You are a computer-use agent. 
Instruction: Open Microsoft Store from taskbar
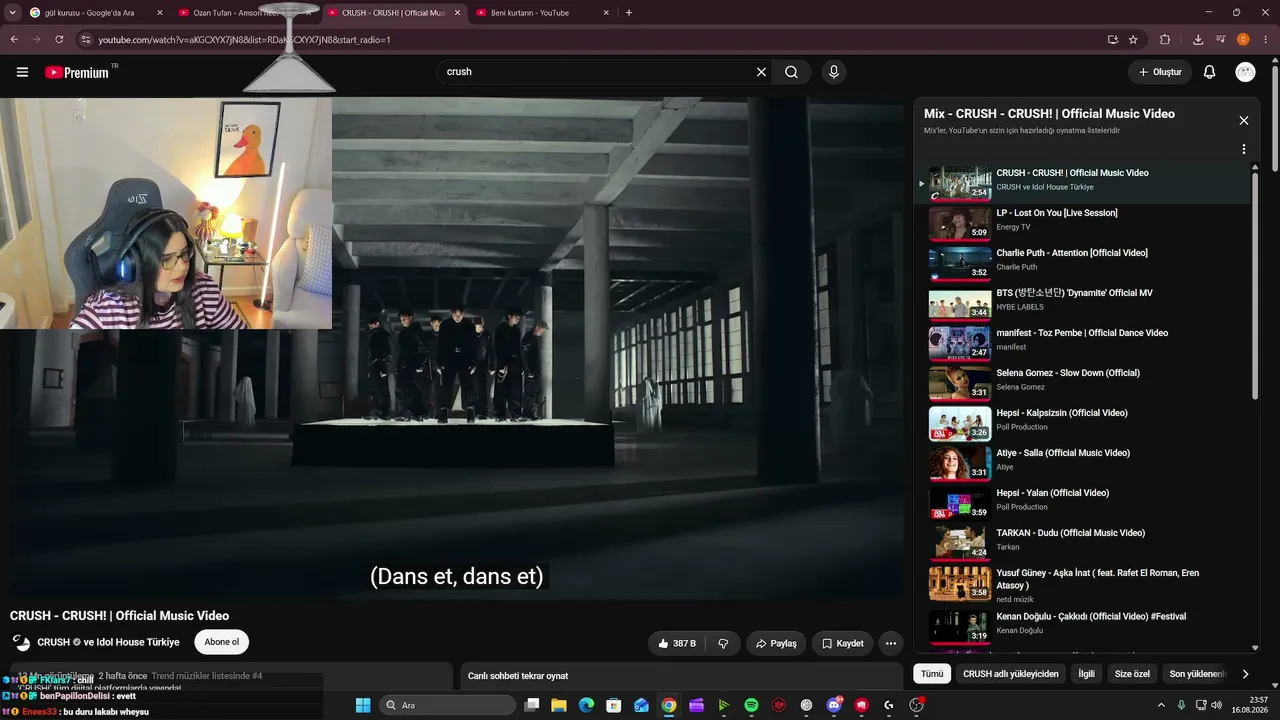point(614,705)
